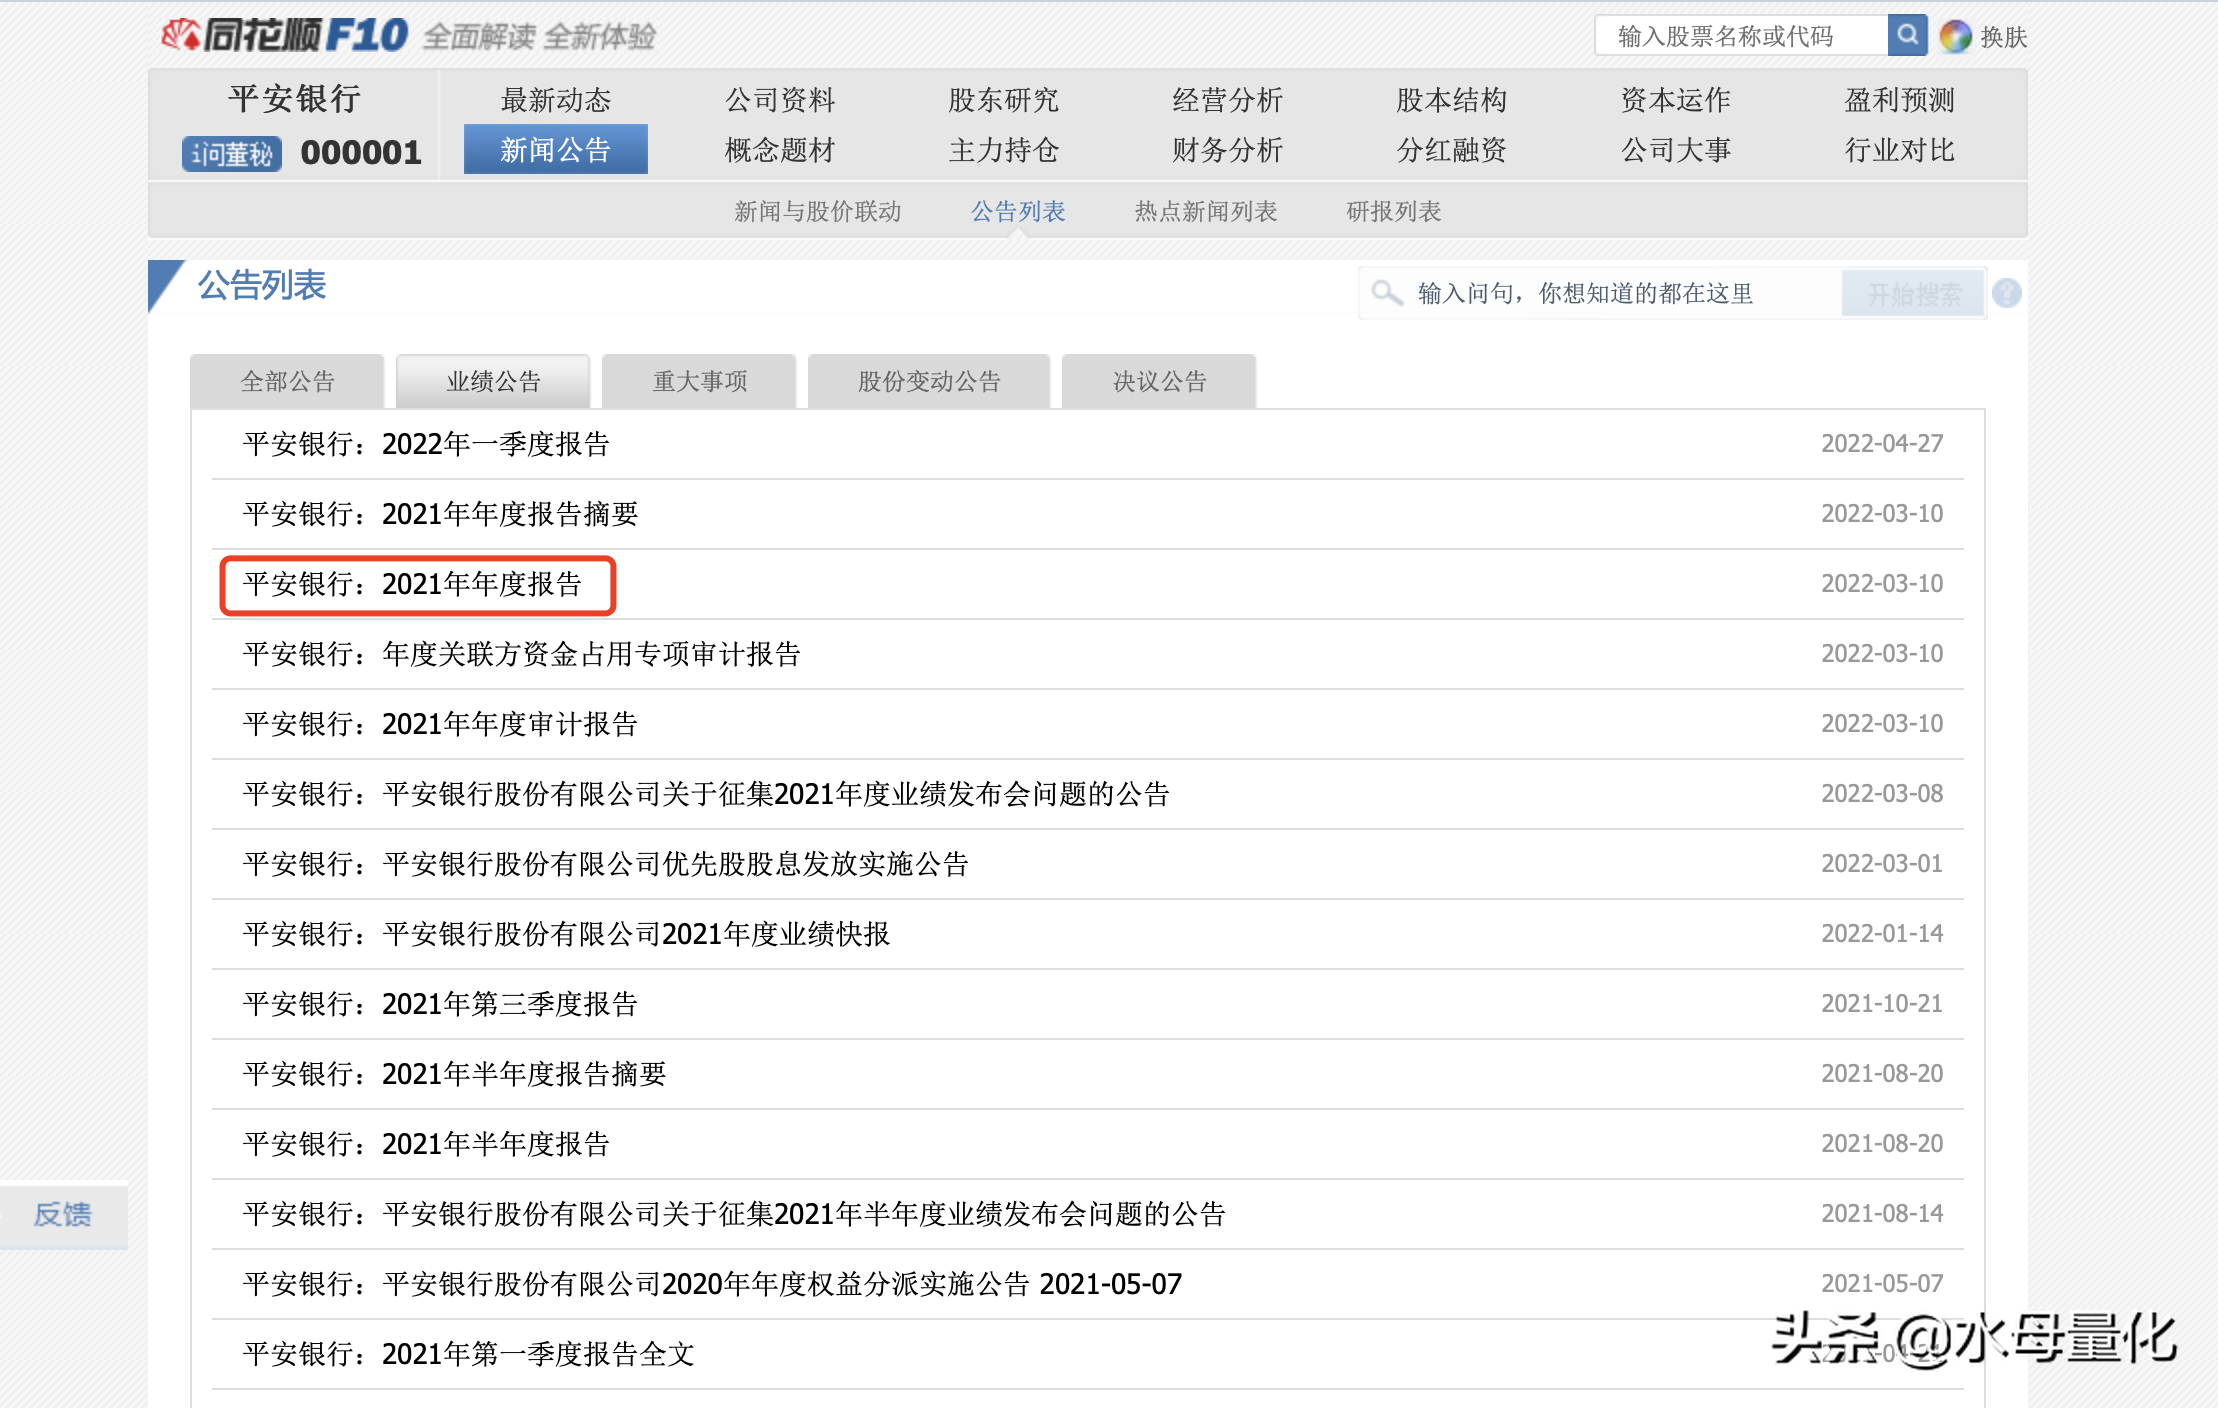Open 2021年度业绩快报 announcement link
Viewport: 2218px width, 1408px height.
coord(567,934)
